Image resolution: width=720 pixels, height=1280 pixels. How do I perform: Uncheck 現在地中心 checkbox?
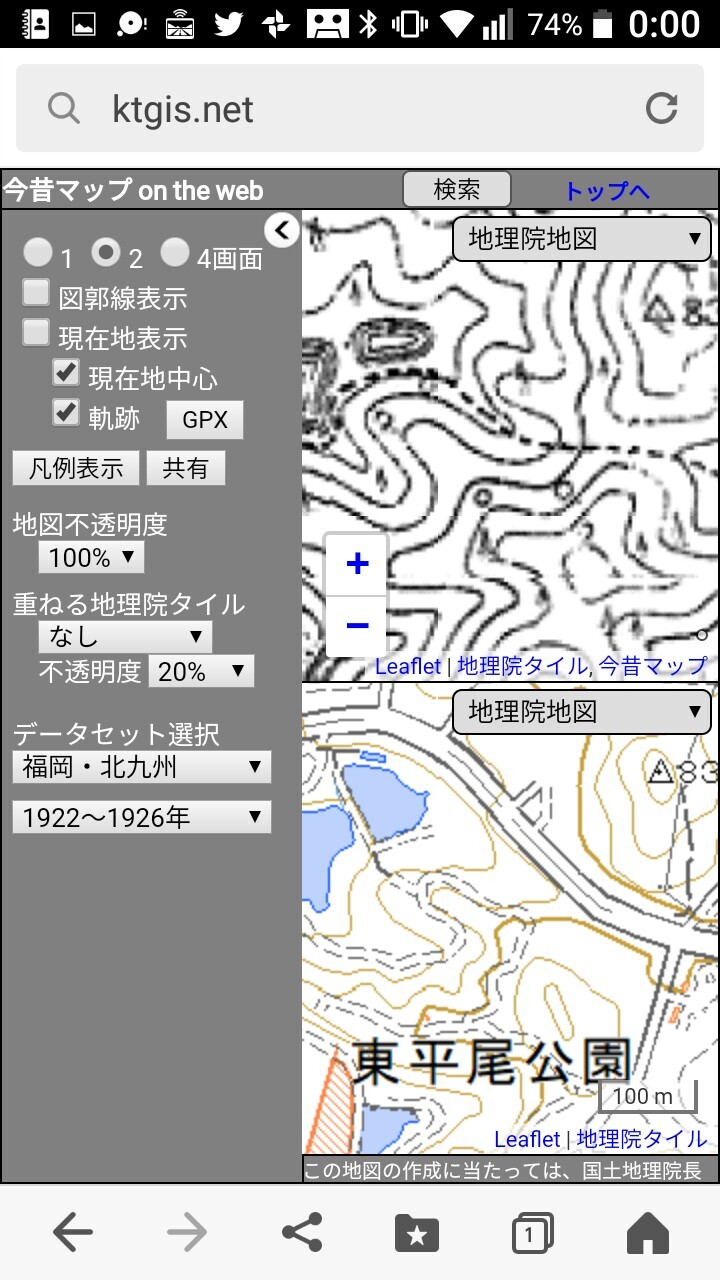click(66, 373)
